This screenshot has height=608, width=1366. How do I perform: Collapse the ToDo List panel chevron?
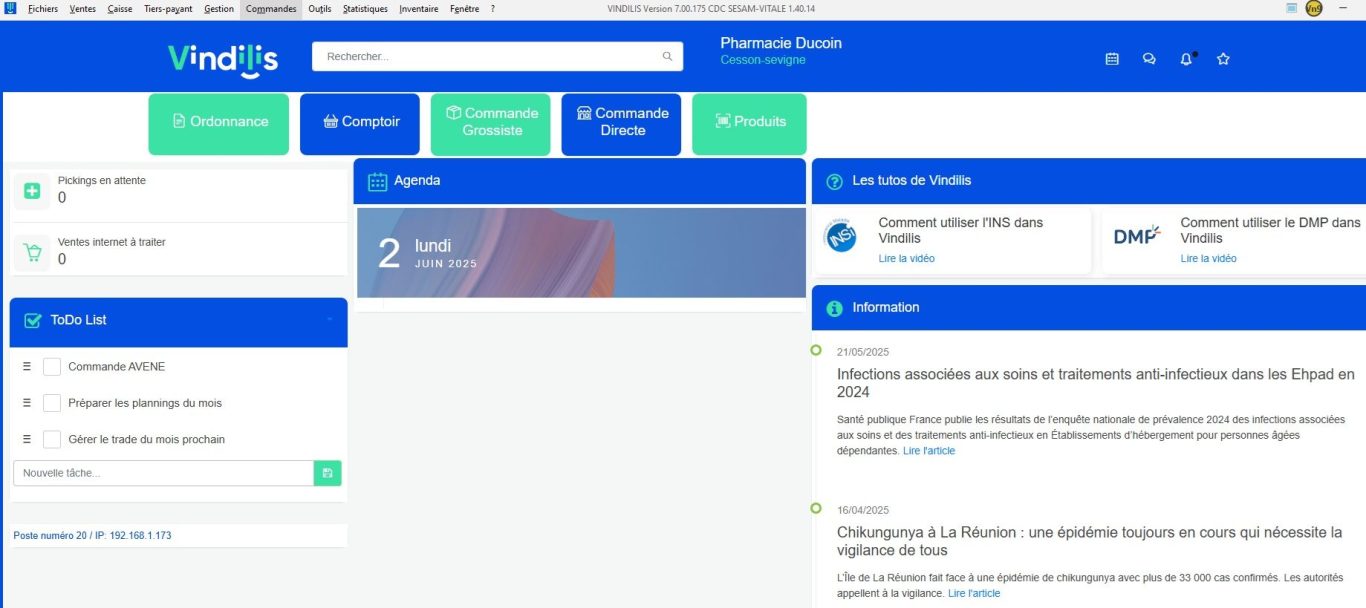(x=330, y=320)
